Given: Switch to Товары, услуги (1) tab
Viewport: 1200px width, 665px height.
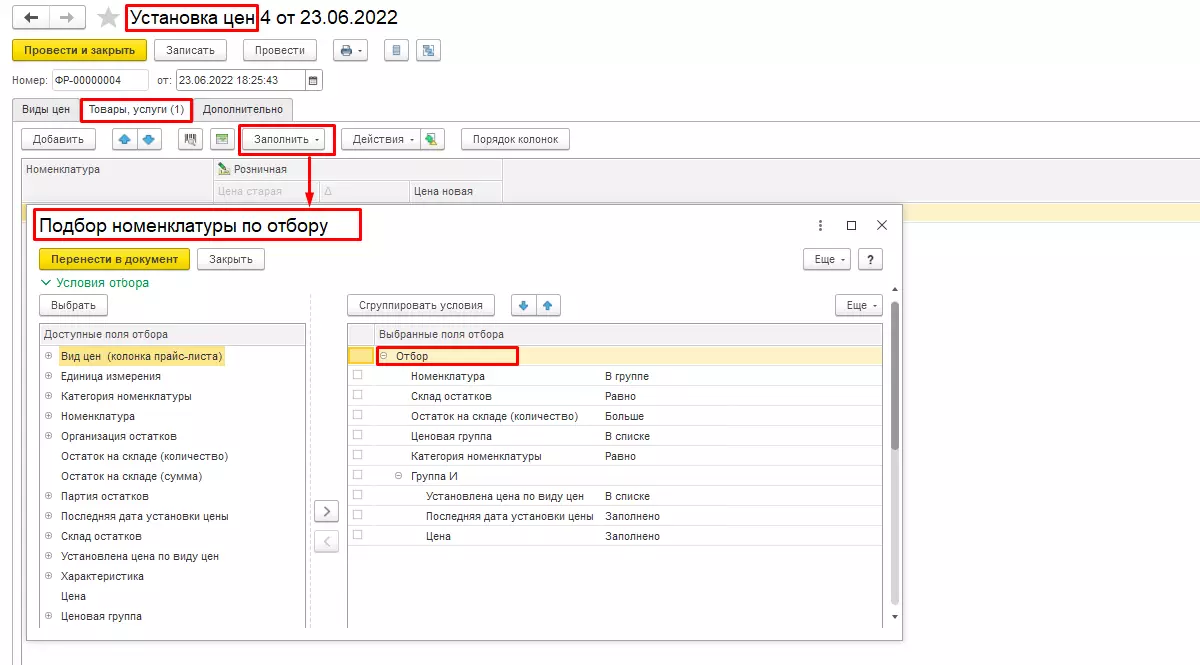Looking at the screenshot, I should tap(136, 110).
